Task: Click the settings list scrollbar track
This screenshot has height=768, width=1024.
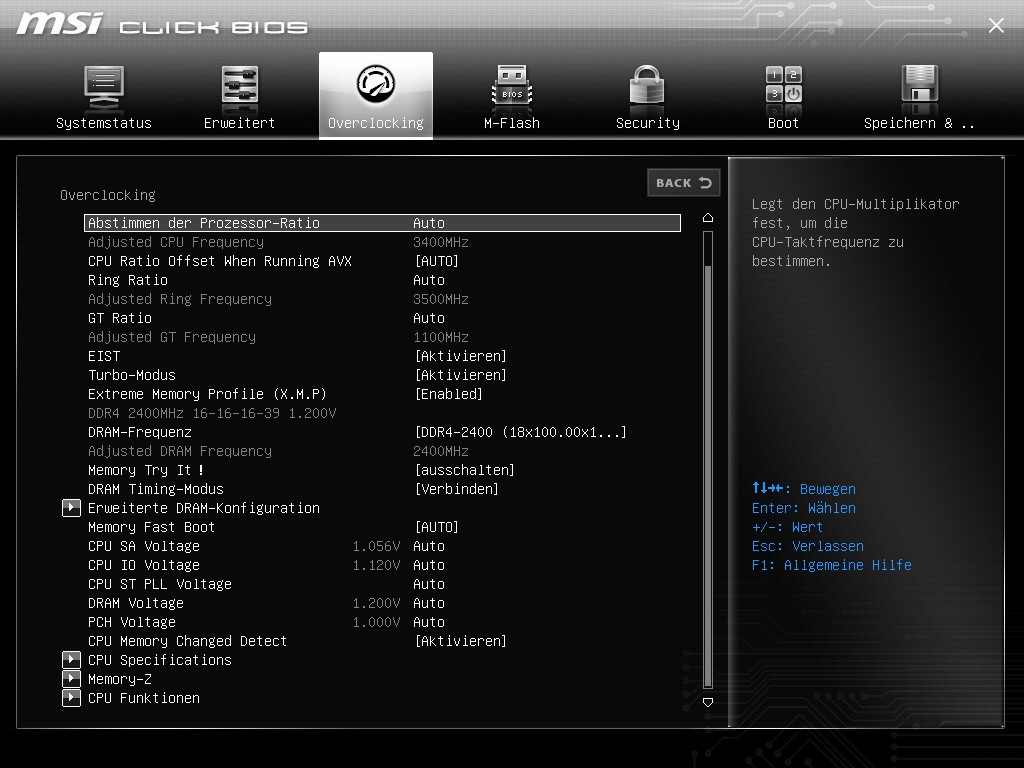Action: (707, 460)
